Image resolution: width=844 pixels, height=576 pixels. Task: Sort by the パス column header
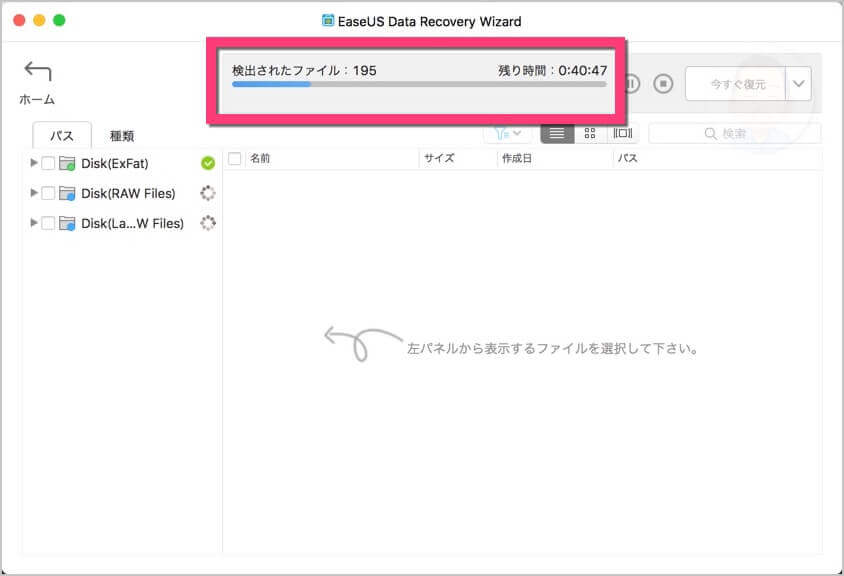628,158
